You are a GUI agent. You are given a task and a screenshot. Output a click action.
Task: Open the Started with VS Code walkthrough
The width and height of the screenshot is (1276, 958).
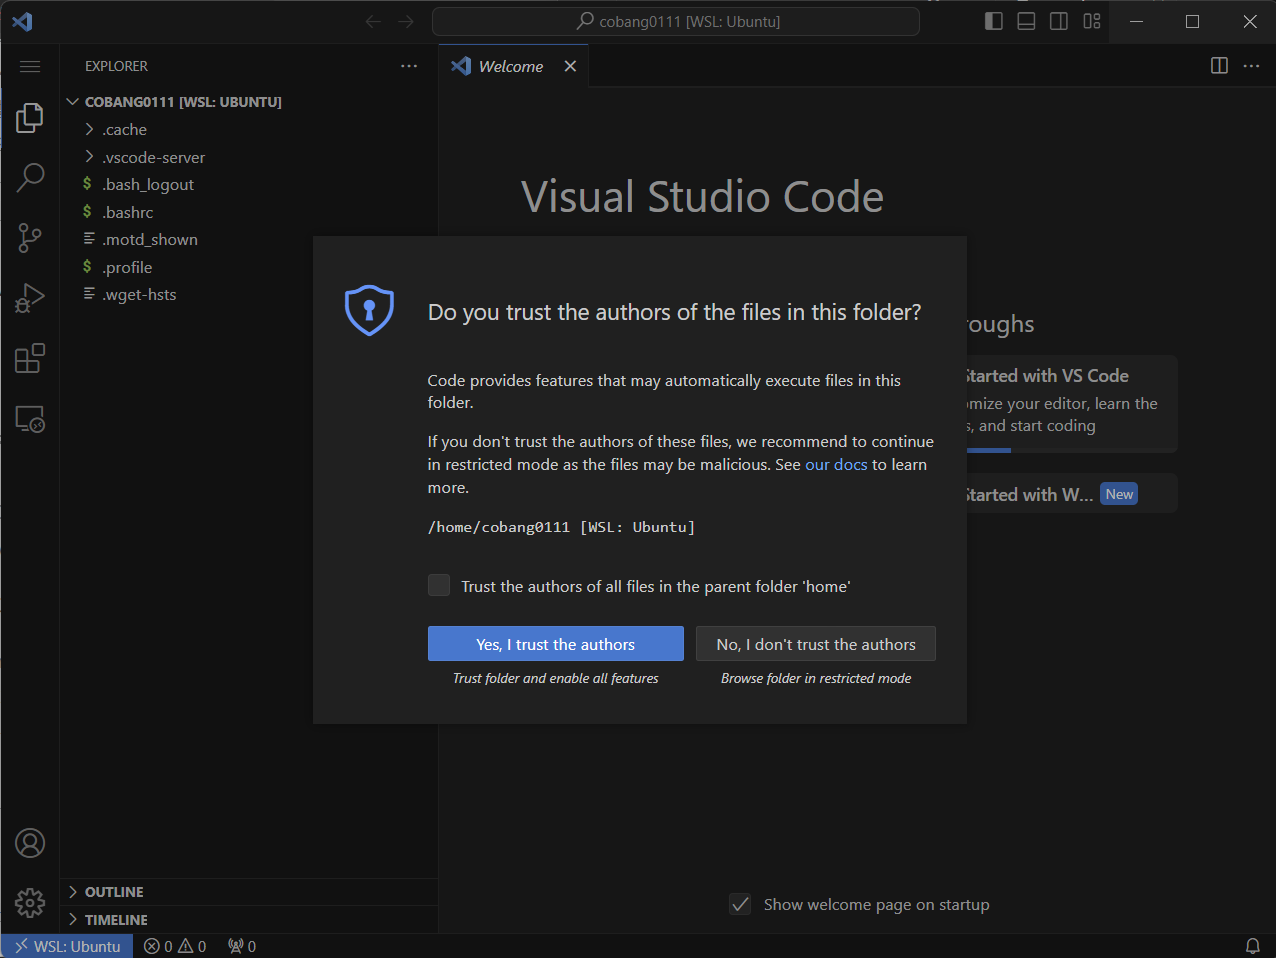1071,403
